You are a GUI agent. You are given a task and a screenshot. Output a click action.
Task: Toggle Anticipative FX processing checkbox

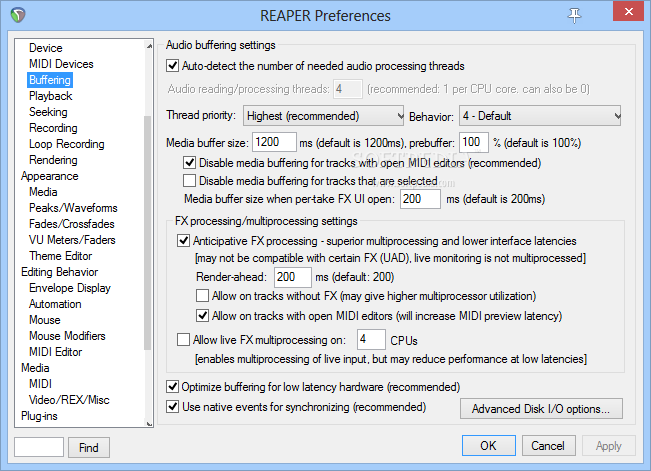click(x=184, y=240)
